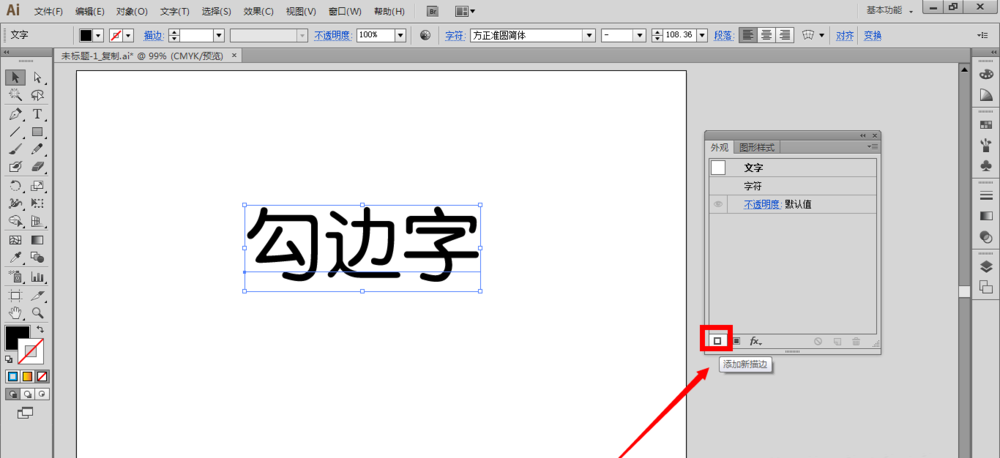Select the Blob Brush tool
The width and height of the screenshot is (1000, 458).
point(15,166)
